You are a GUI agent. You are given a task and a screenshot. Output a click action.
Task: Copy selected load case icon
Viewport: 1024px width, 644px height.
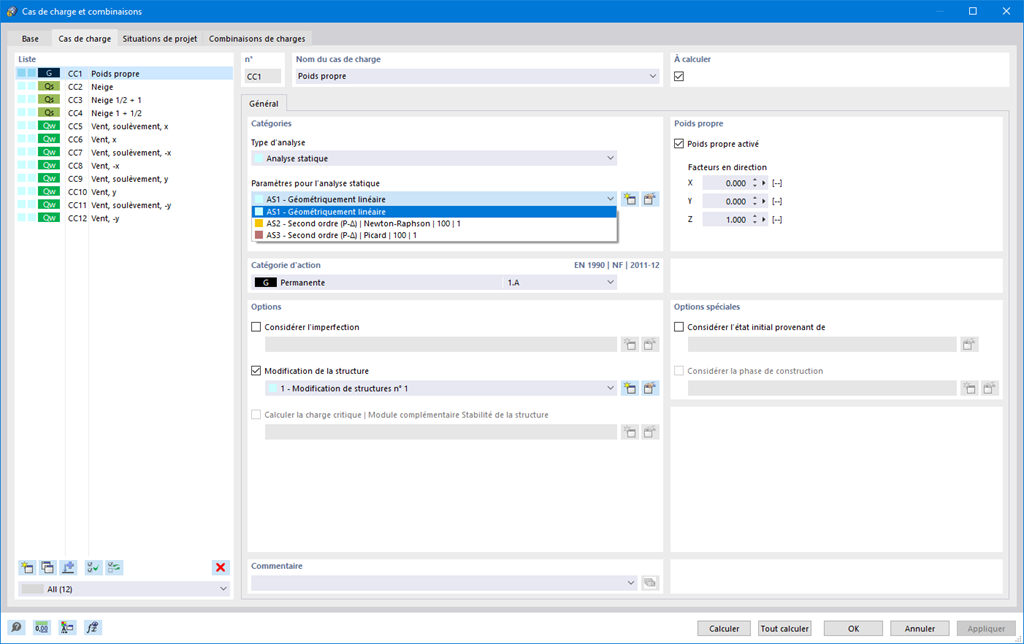coord(48,568)
